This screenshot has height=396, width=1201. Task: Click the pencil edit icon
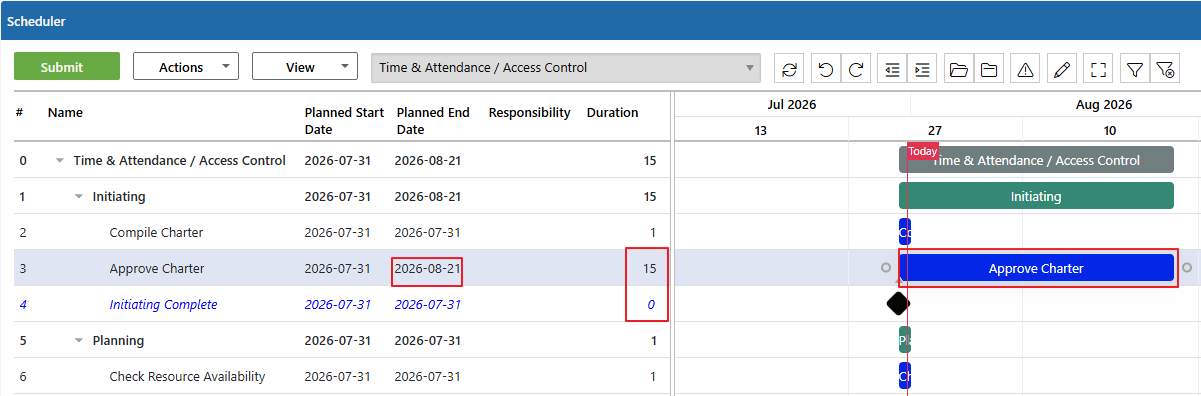tap(1062, 68)
